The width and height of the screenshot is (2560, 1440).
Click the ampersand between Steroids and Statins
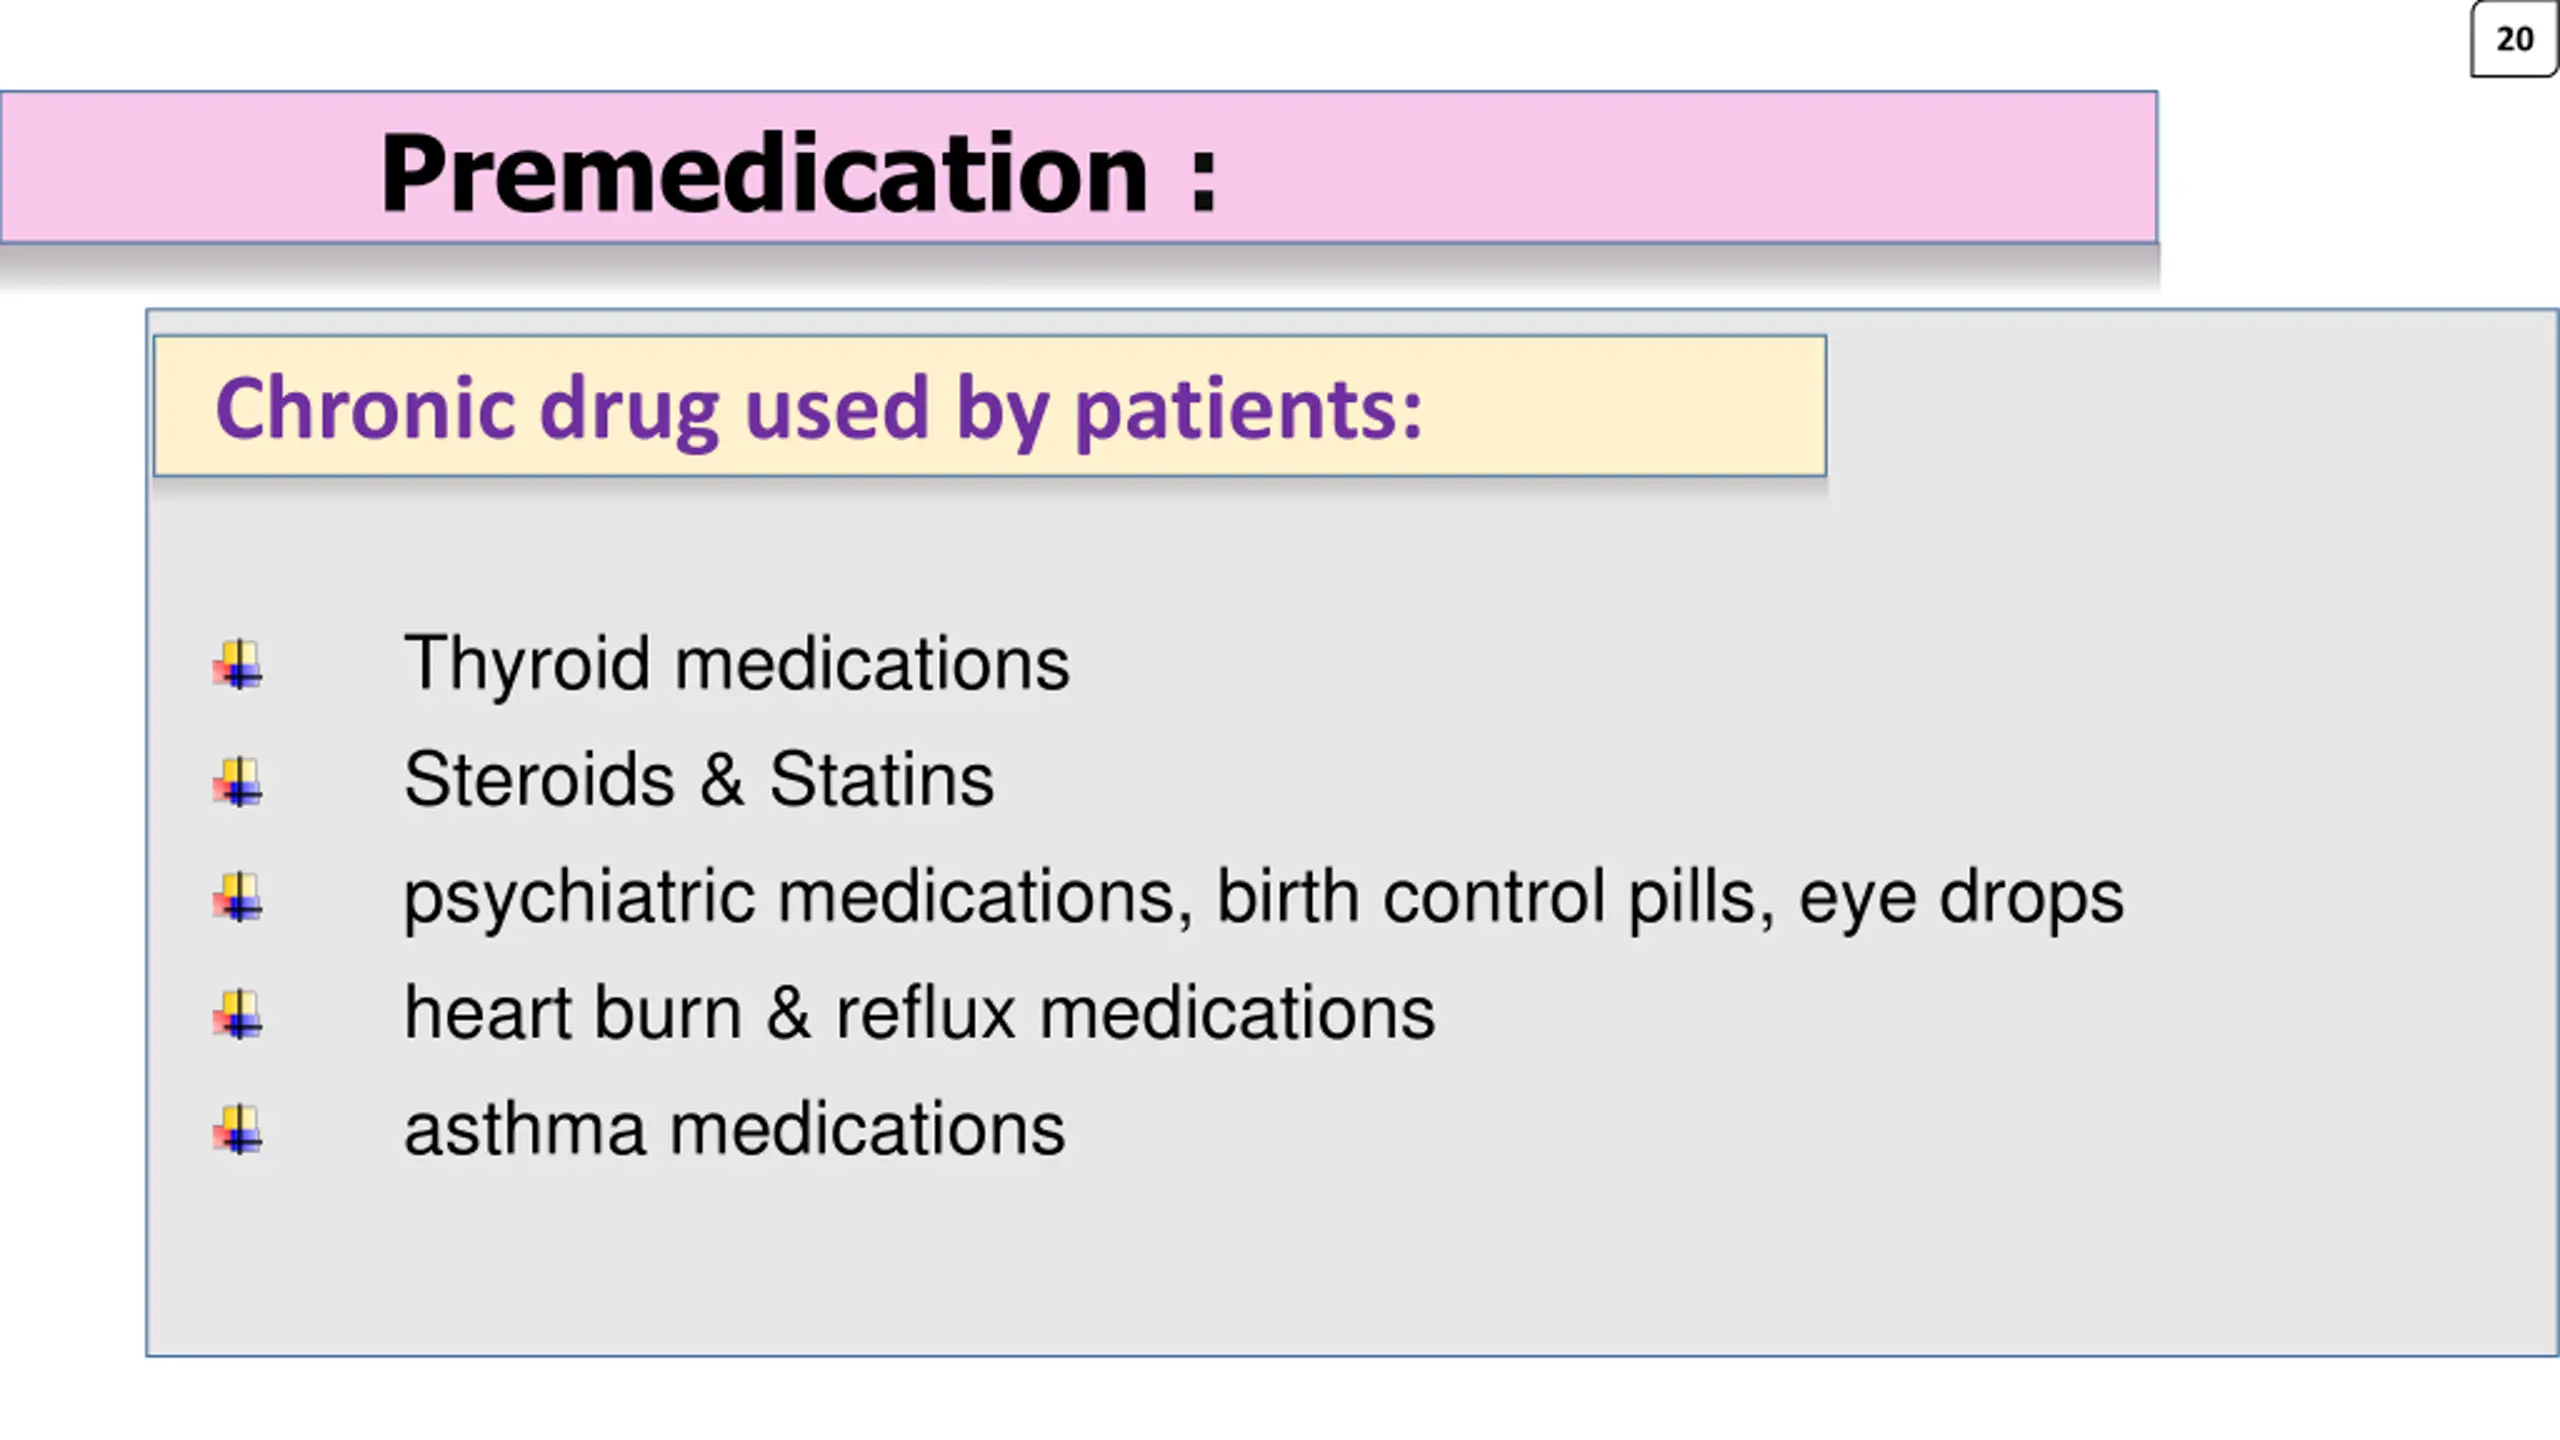point(722,780)
